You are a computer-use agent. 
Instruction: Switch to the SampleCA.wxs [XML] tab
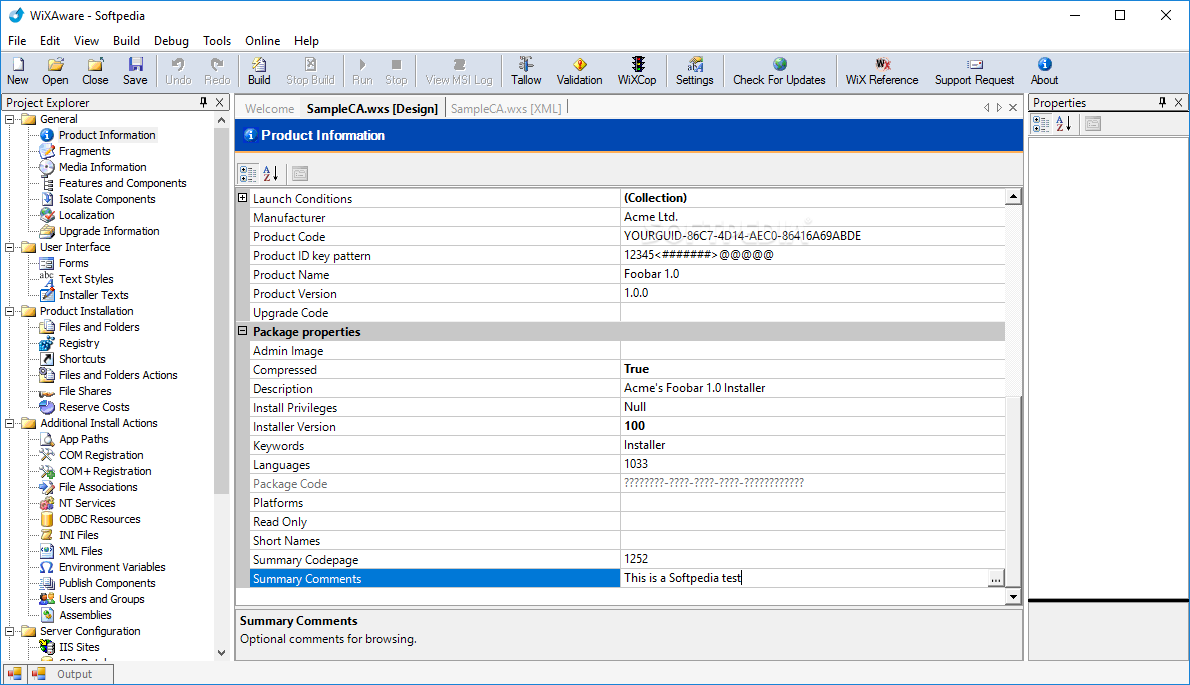[x=506, y=108]
